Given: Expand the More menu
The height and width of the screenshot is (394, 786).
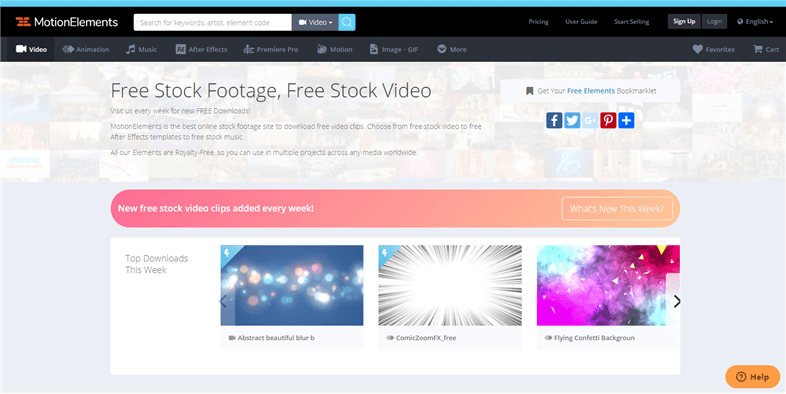Looking at the screenshot, I should [x=452, y=49].
